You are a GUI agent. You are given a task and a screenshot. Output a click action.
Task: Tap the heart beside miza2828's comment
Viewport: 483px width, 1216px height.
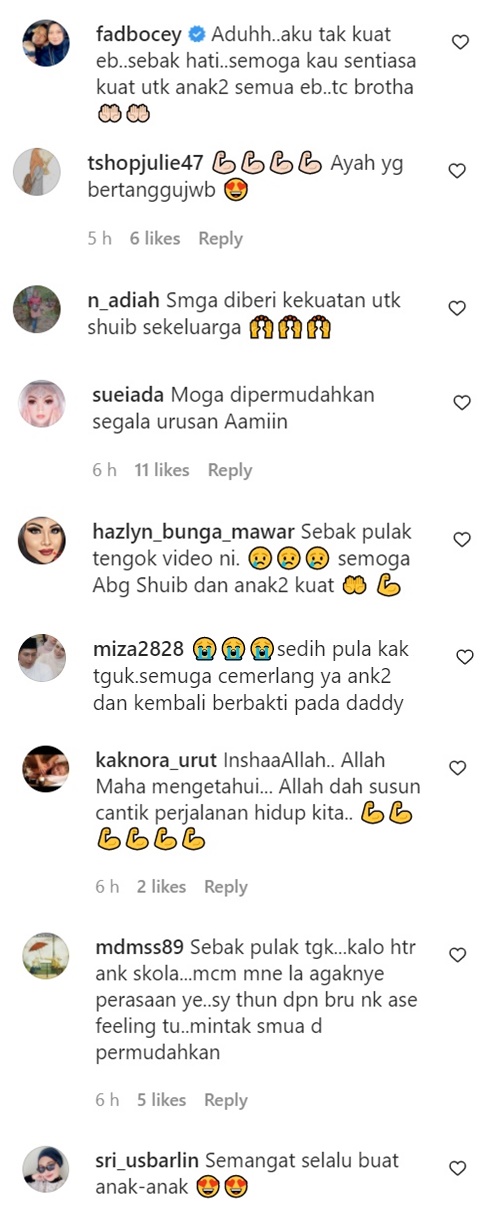point(464,657)
